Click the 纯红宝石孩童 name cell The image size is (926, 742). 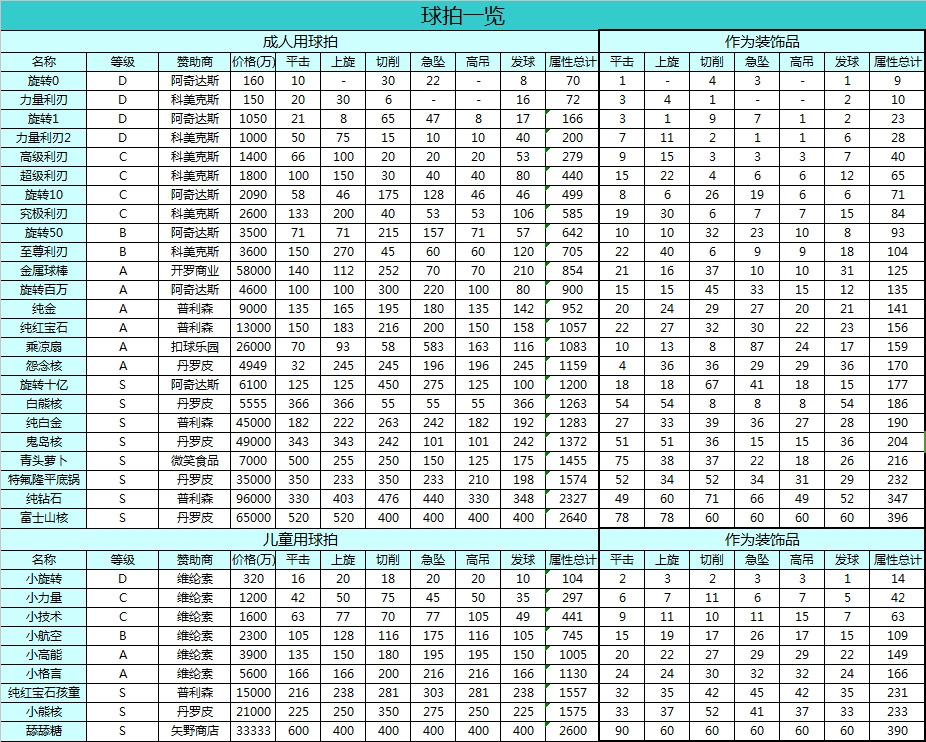coord(44,692)
